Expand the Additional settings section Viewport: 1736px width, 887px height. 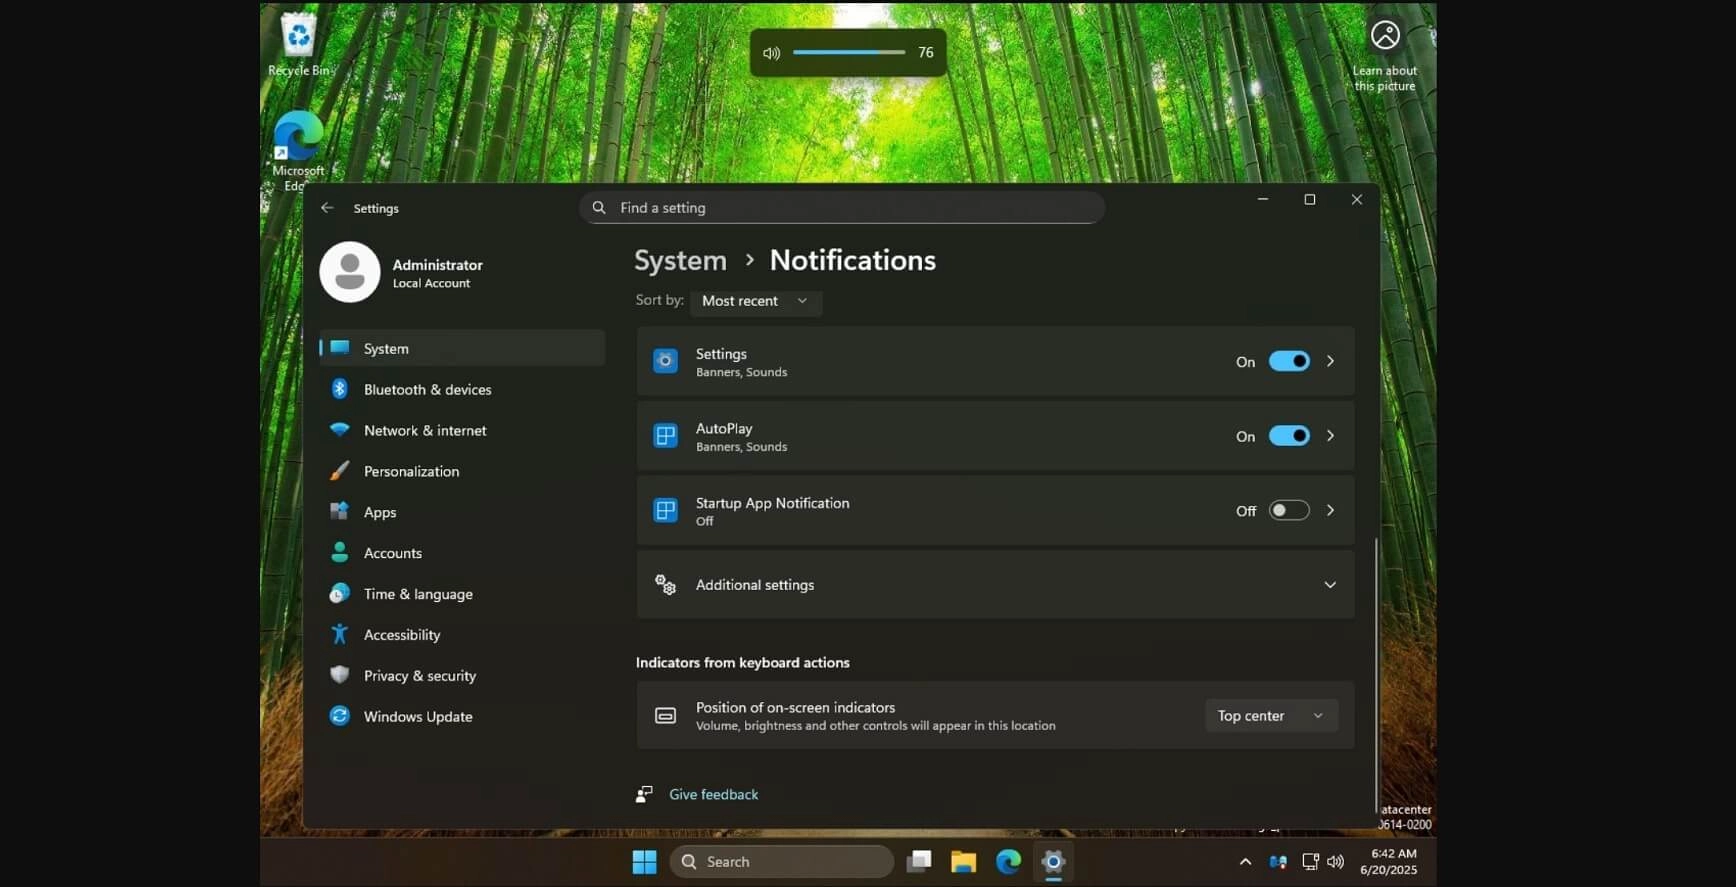[x=995, y=584]
